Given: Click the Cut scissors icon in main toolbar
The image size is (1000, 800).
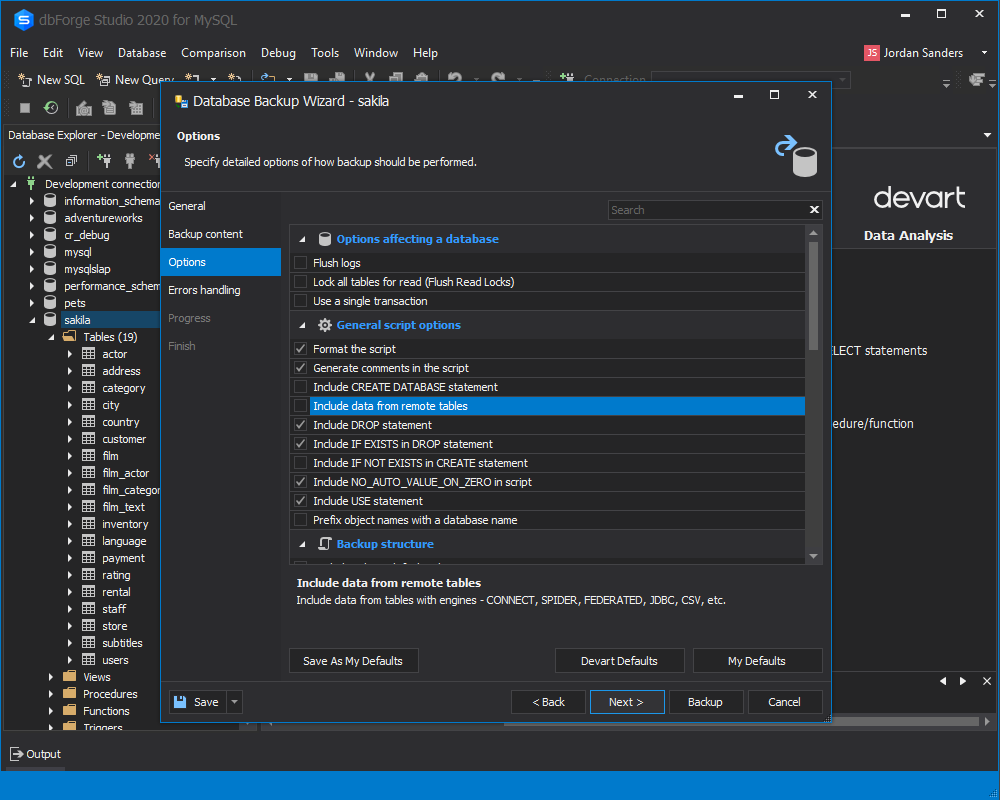Looking at the screenshot, I should tap(370, 79).
